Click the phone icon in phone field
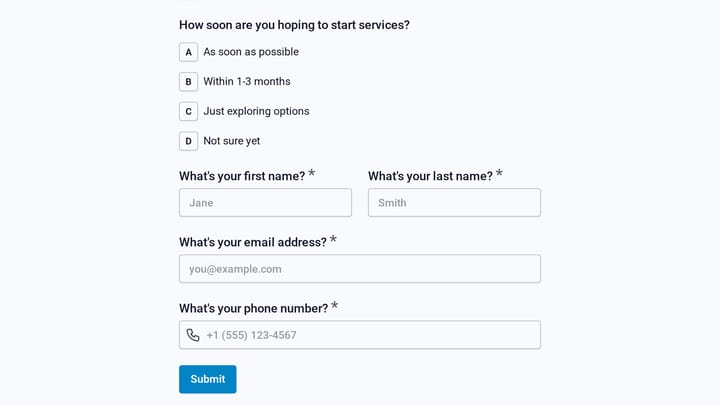 pos(193,335)
